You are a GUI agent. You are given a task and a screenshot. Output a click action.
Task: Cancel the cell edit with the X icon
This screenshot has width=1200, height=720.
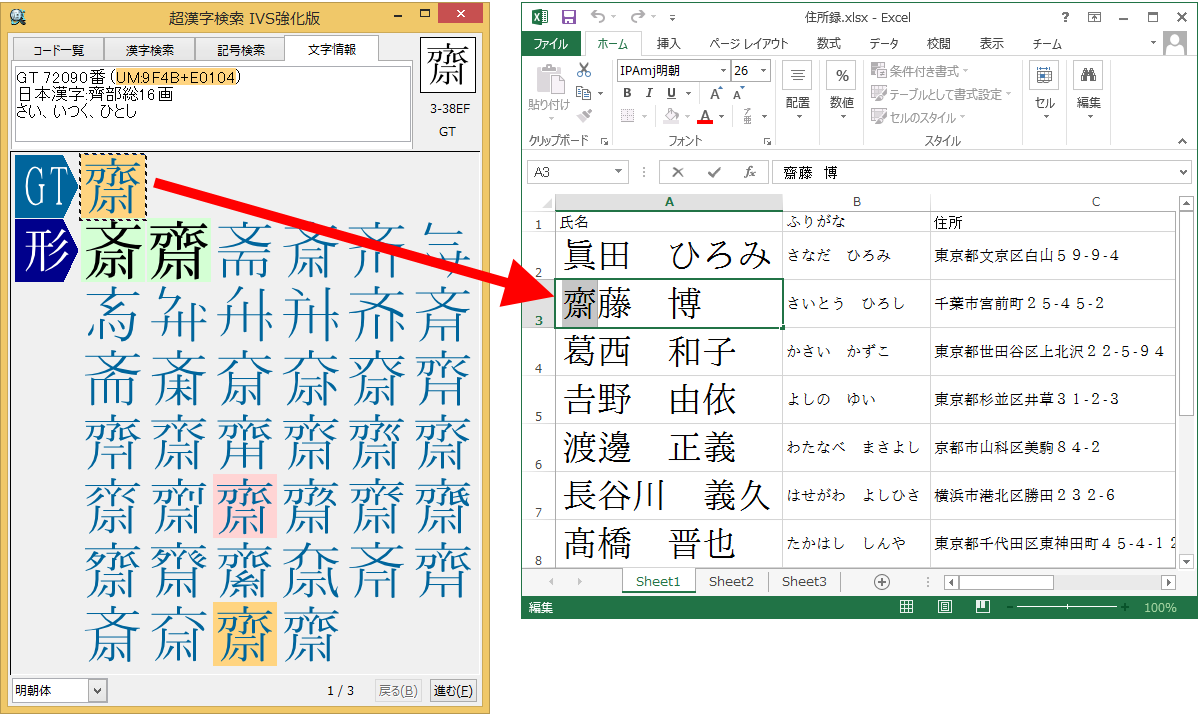pos(678,172)
